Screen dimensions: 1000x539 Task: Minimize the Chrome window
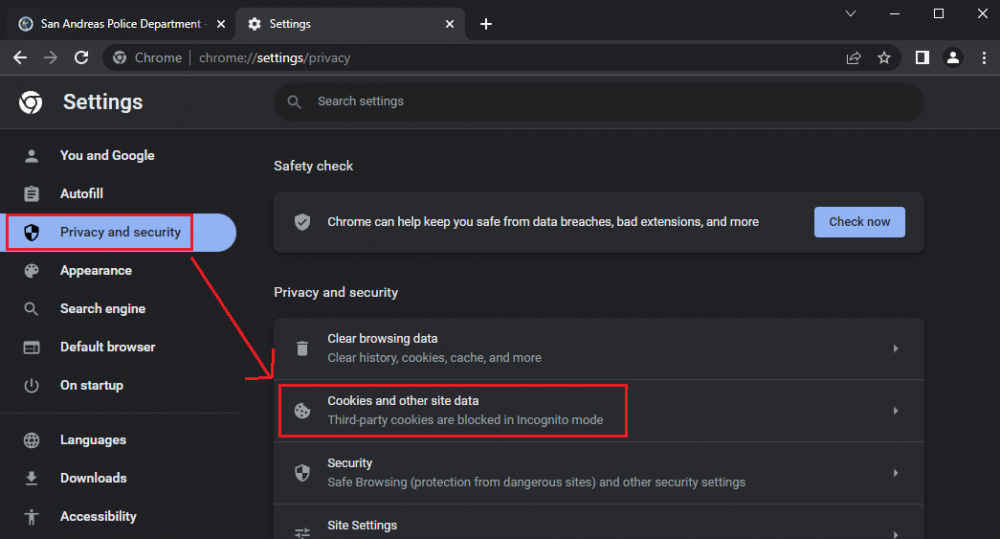pos(895,13)
